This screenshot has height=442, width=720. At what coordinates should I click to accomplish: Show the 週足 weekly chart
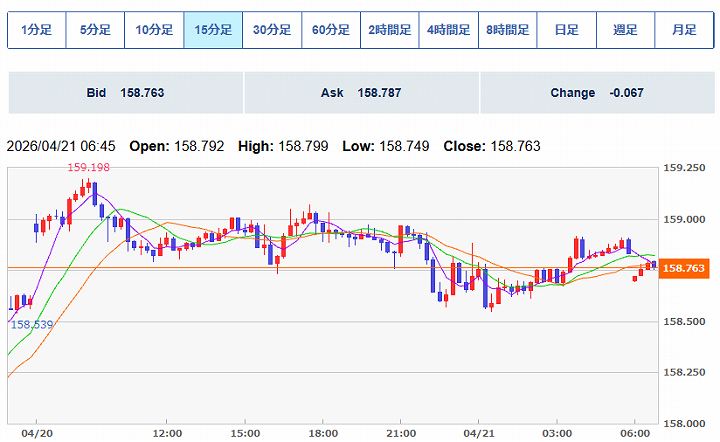(626, 30)
